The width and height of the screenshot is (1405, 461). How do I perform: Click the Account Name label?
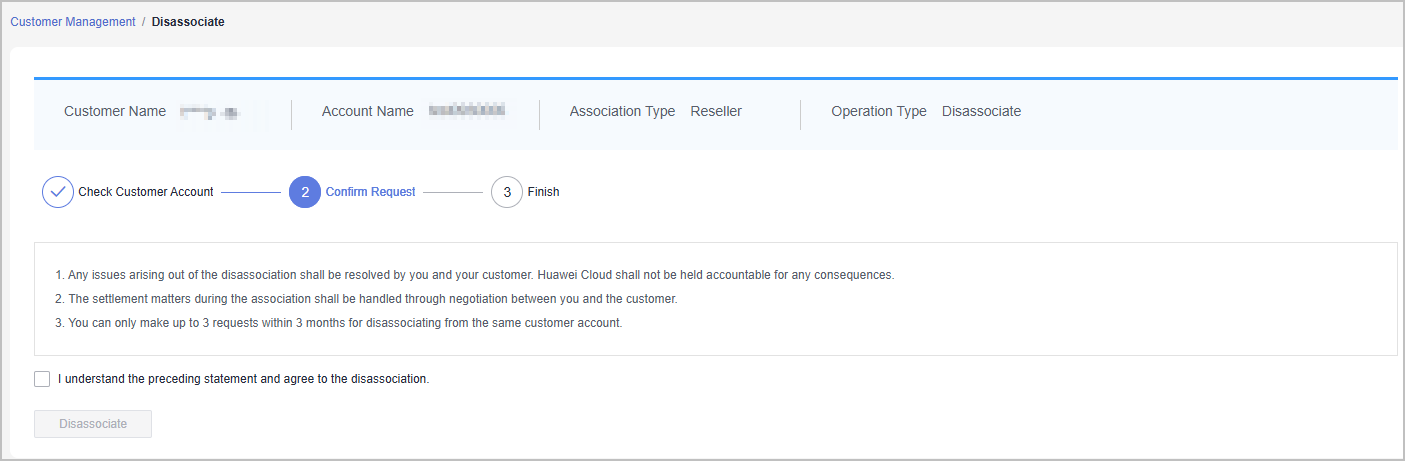click(367, 112)
